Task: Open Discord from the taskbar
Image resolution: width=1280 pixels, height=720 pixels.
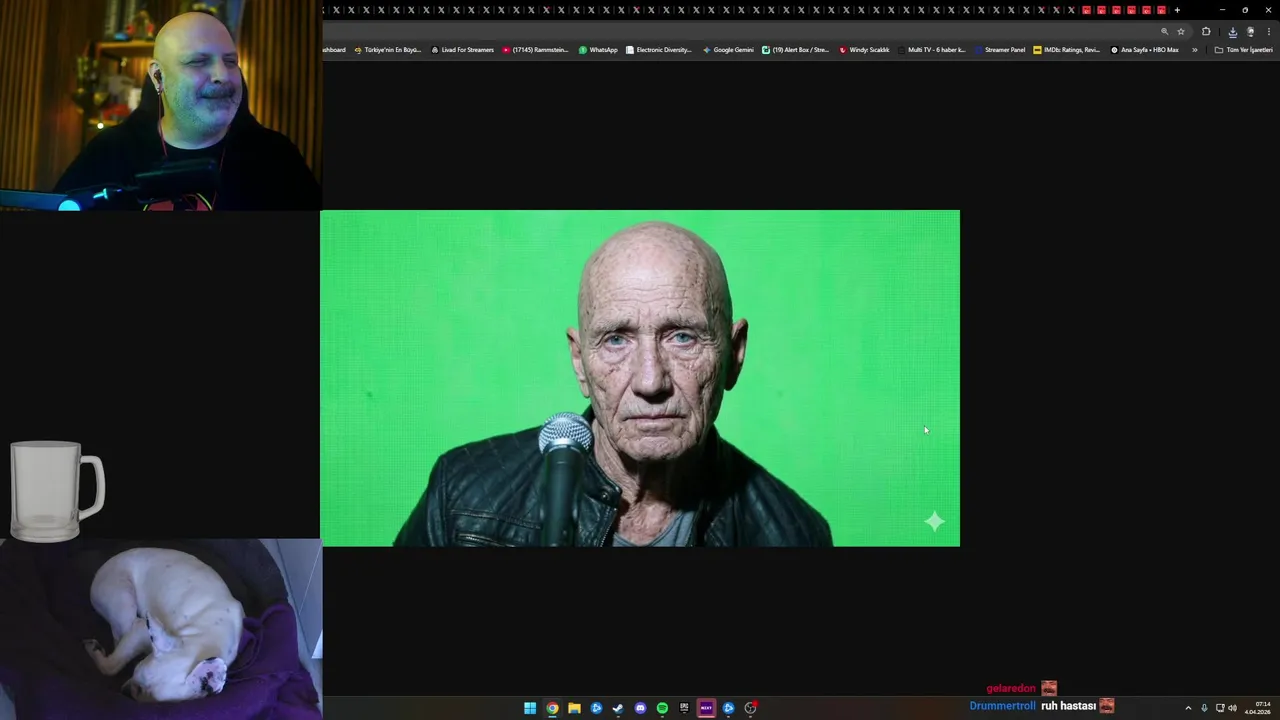Action: click(640, 708)
